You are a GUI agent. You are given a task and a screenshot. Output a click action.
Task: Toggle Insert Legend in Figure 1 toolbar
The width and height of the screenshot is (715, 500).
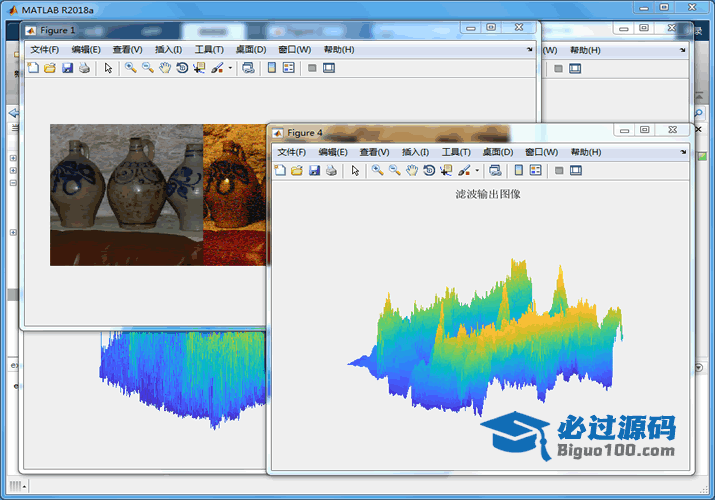pyautogui.click(x=288, y=68)
